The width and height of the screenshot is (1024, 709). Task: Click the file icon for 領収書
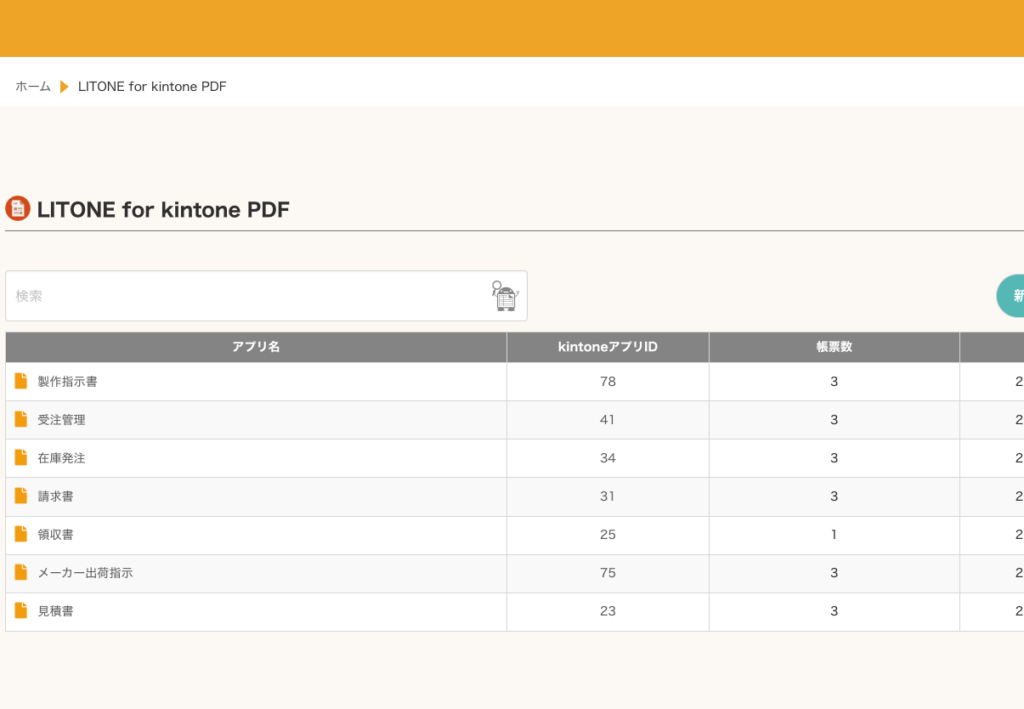(21, 534)
